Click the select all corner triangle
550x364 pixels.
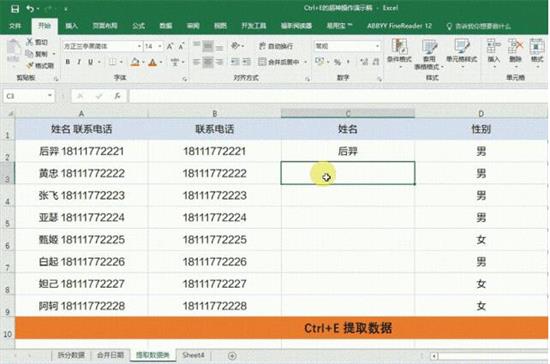[x=10, y=114]
